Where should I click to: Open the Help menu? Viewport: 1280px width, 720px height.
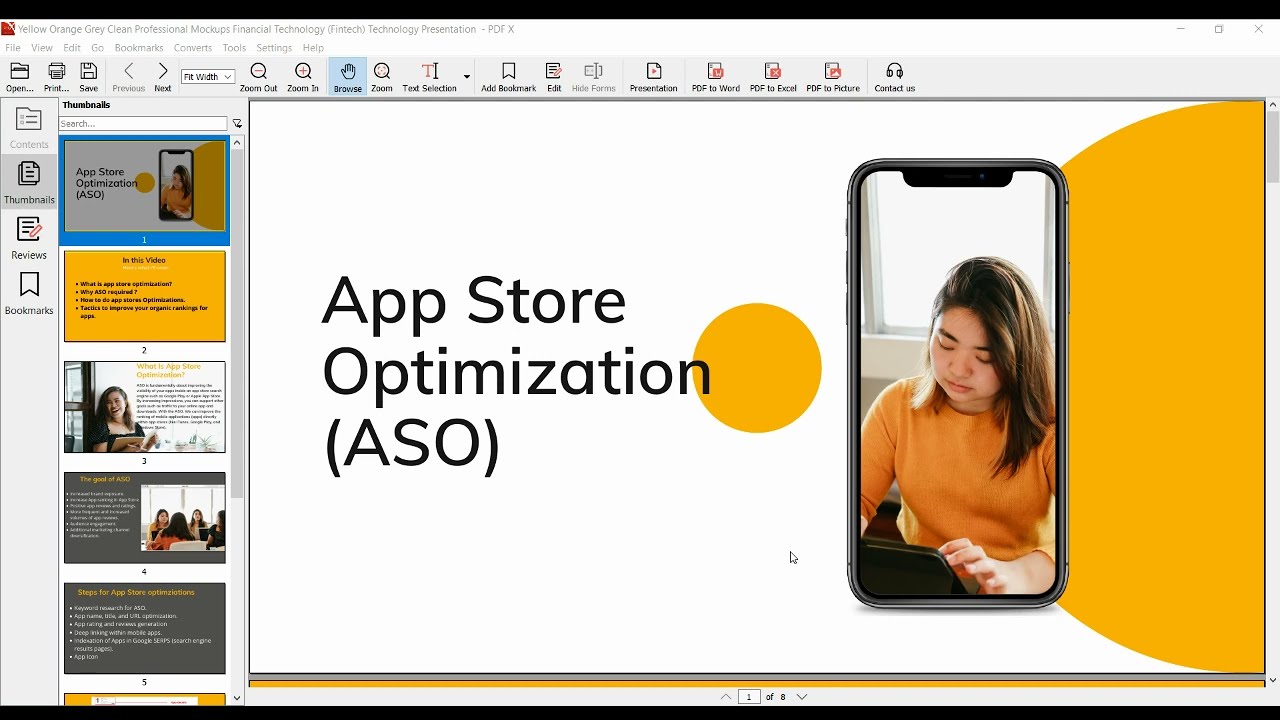click(313, 48)
